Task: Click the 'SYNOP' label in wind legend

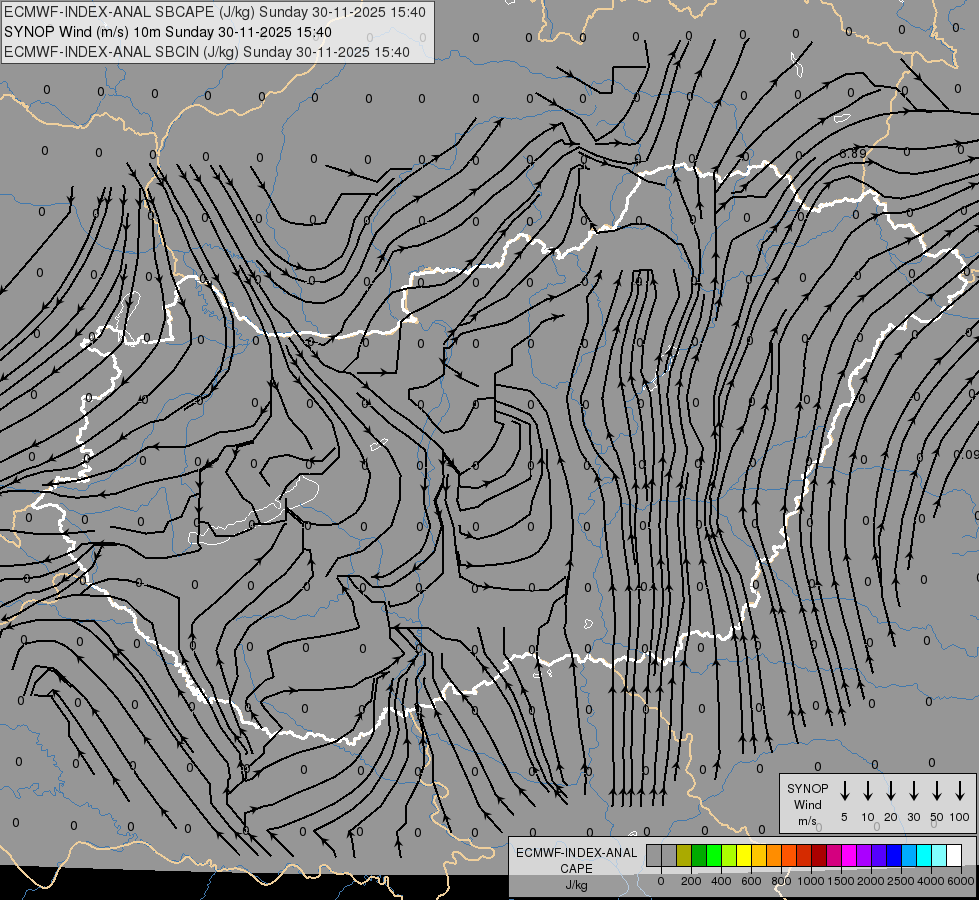Action: [x=807, y=788]
